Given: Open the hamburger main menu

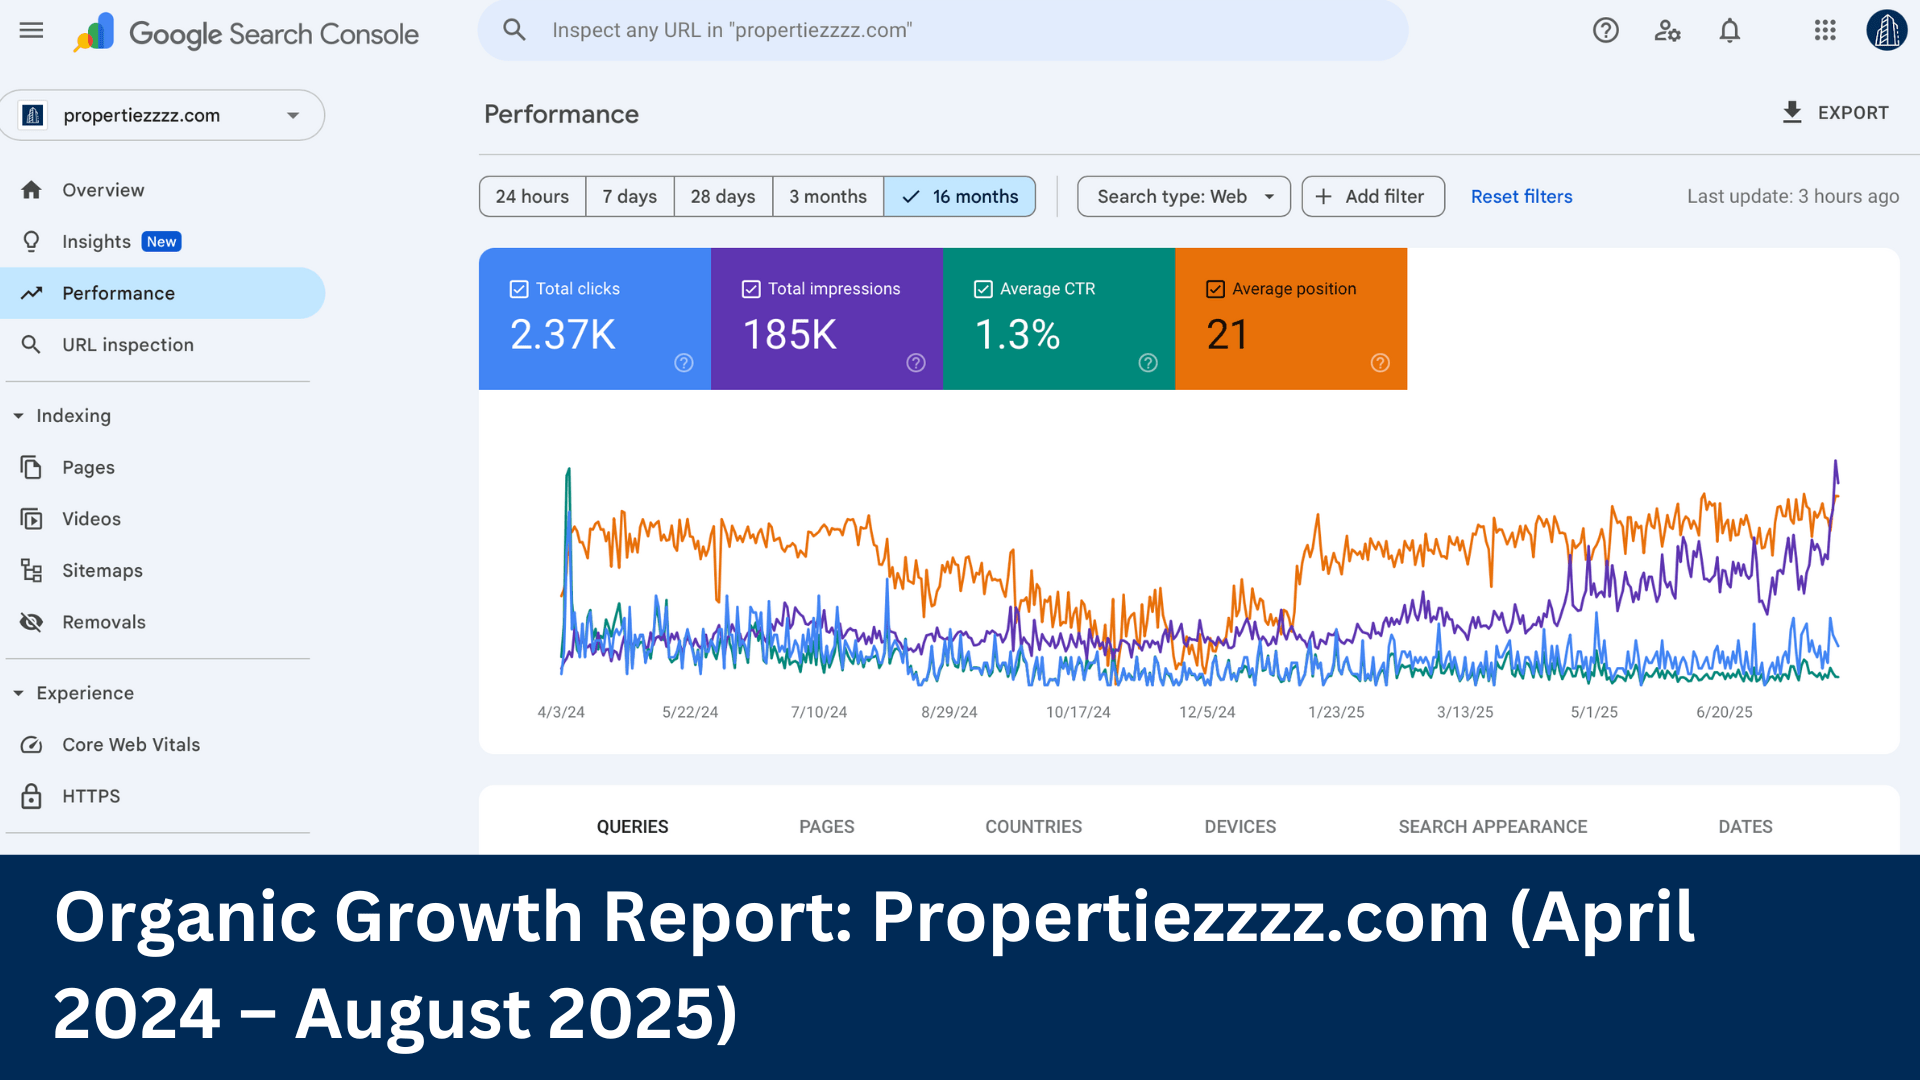Looking at the screenshot, I should [x=31, y=30].
